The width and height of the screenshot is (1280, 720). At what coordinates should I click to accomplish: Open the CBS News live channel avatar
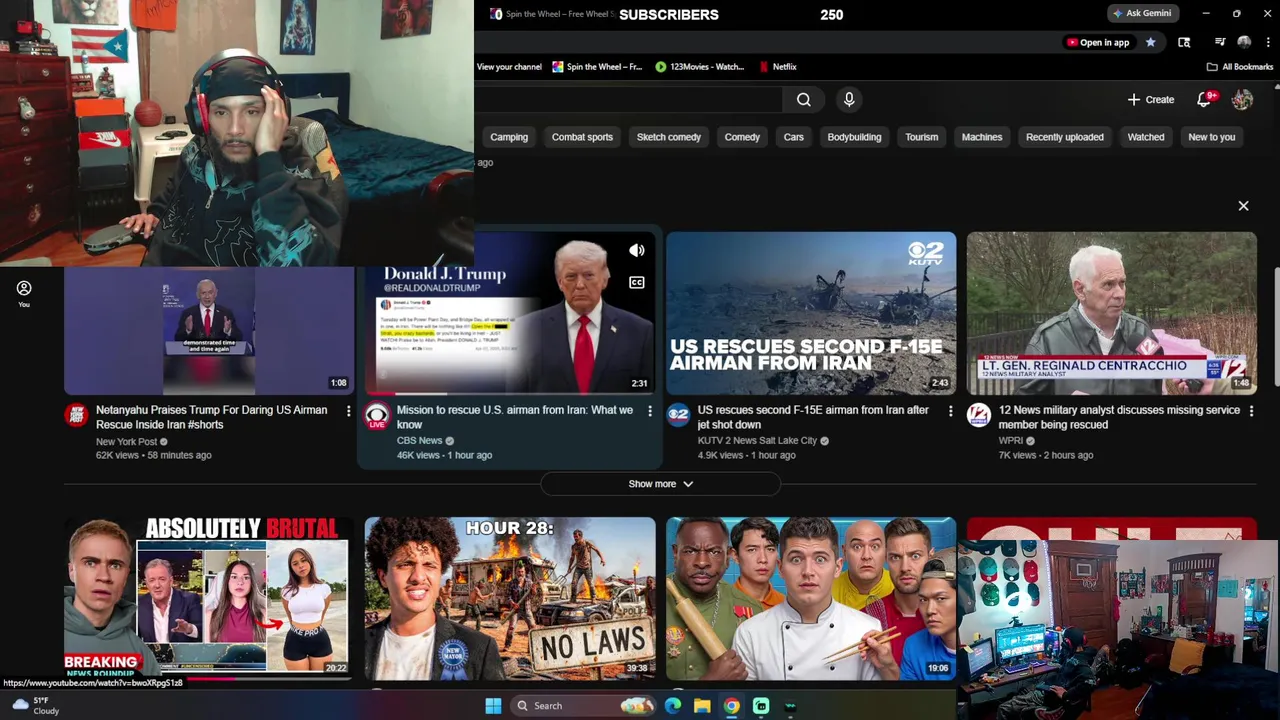(x=377, y=416)
